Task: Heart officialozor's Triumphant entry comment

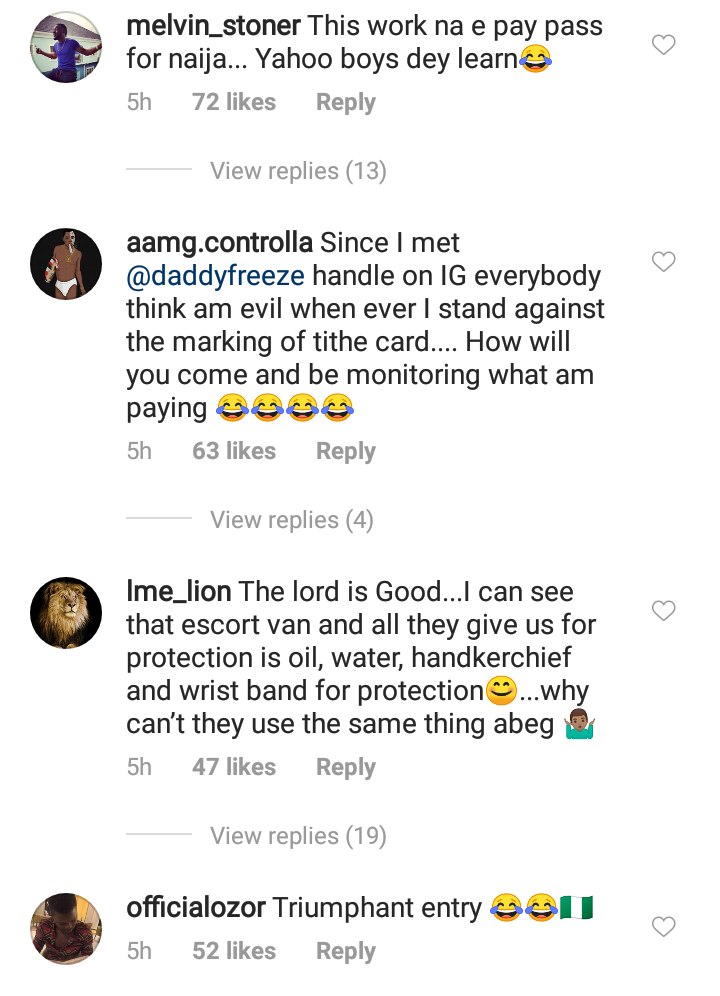Action: 663,928
